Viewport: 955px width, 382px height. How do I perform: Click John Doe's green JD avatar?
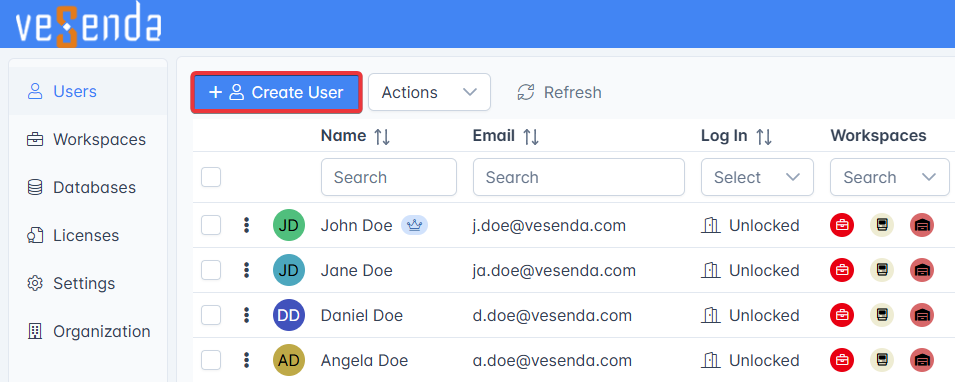pyautogui.click(x=289, y=225)
